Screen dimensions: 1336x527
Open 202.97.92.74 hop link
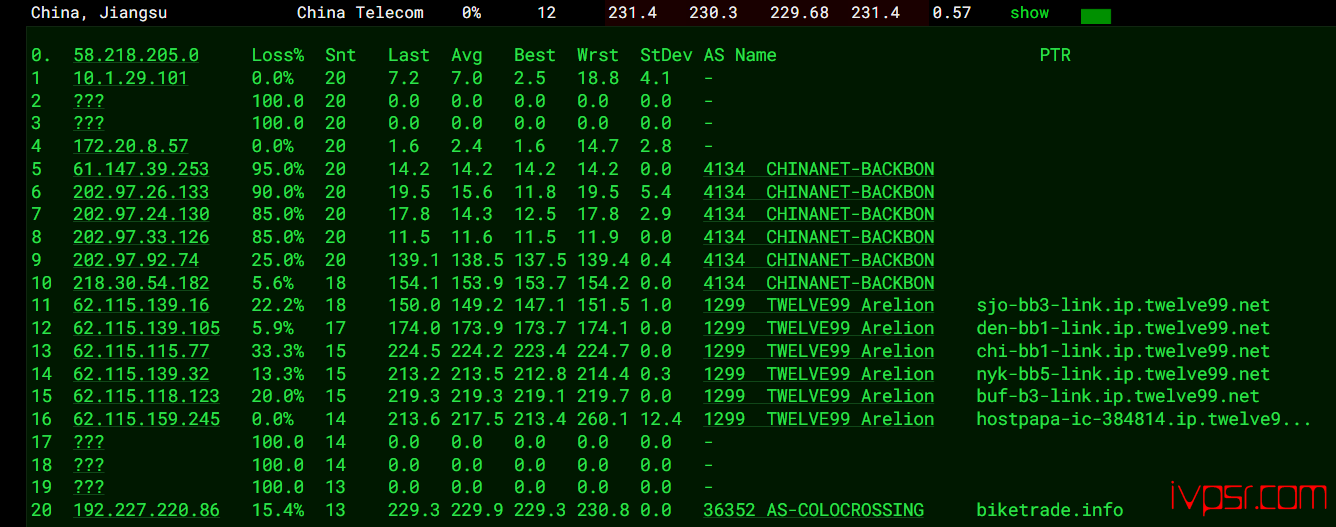(x=136, y=260)
